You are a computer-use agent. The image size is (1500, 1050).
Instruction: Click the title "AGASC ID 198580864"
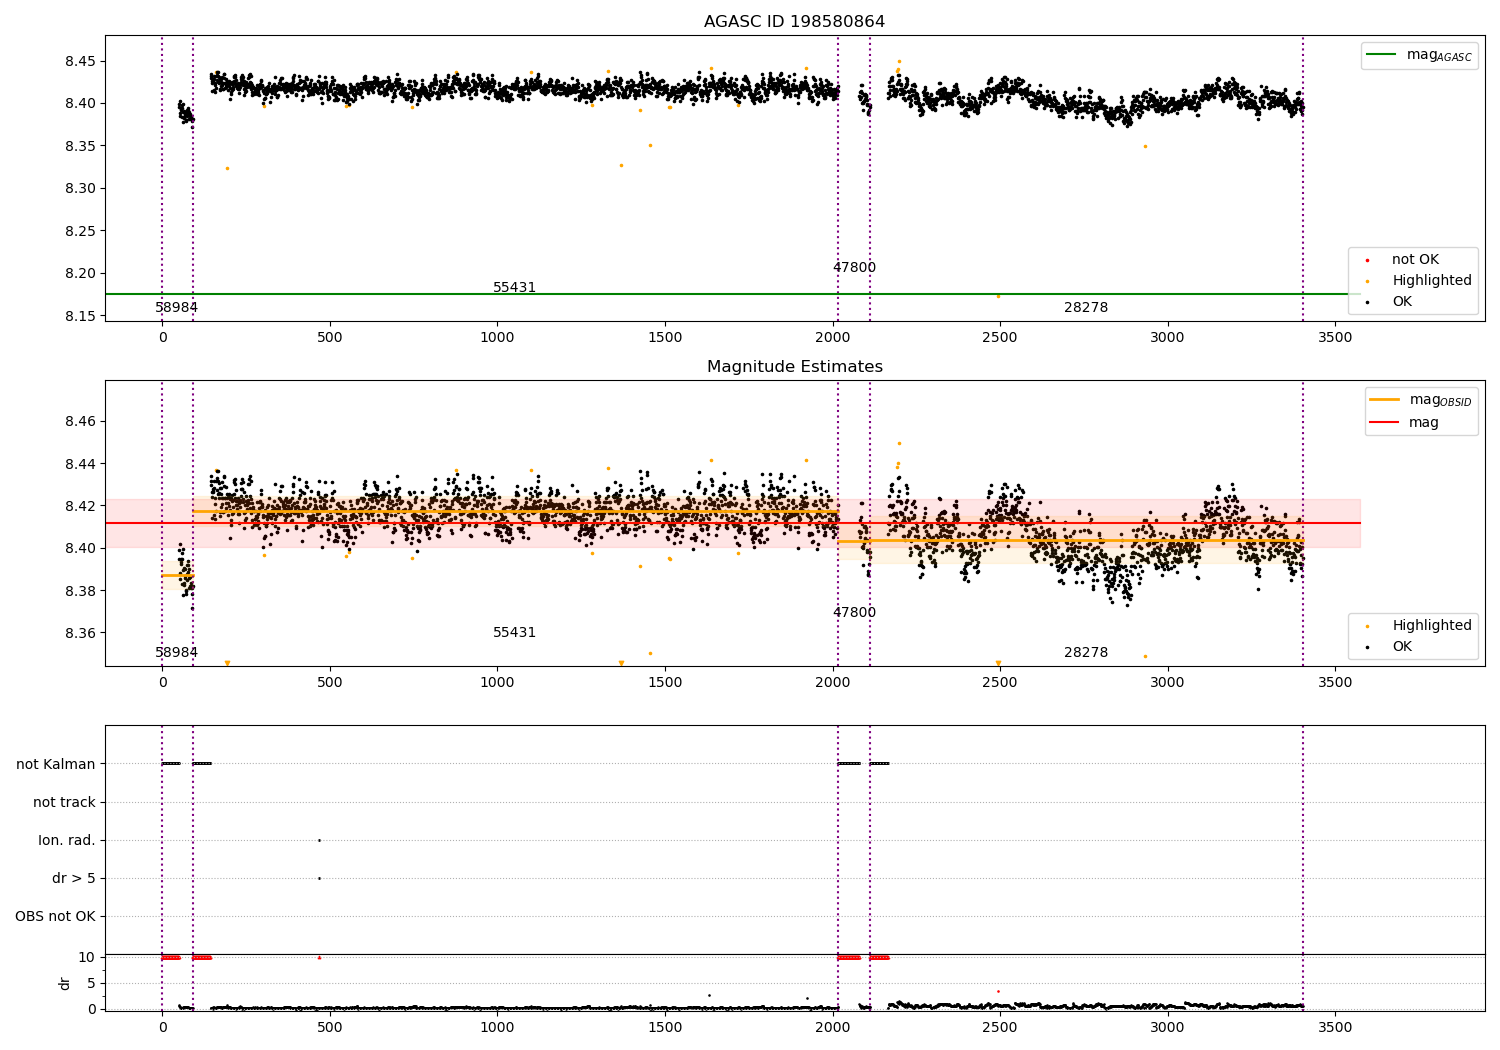pyautogui.click(x=794, y=22)
